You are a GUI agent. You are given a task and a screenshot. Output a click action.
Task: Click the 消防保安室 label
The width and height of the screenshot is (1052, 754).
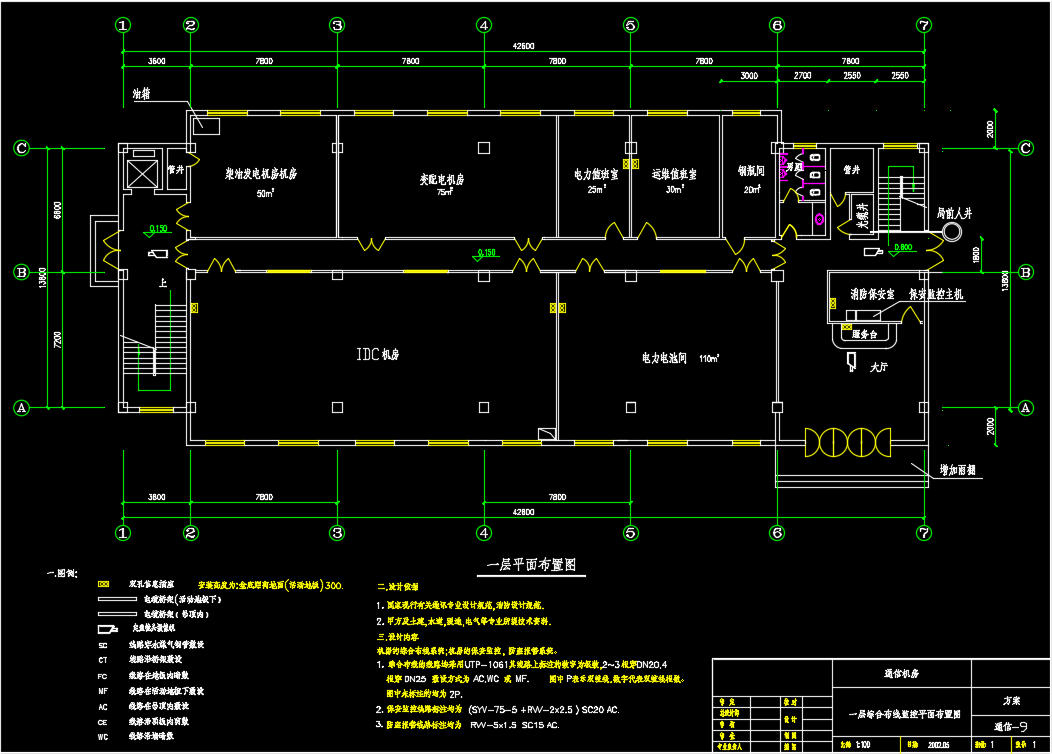[x=872, y=294]
